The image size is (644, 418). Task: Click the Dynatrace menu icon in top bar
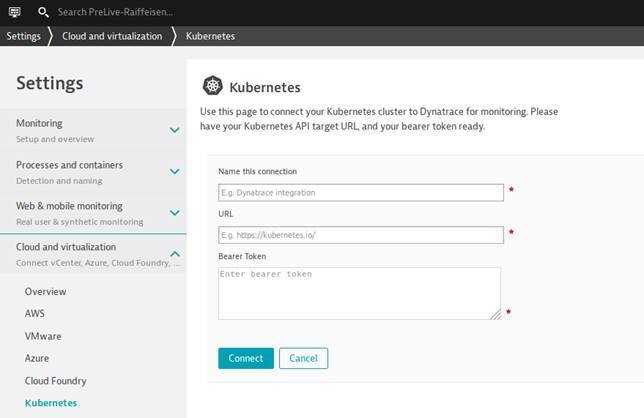pyautogui.click(x=14, y=12)
